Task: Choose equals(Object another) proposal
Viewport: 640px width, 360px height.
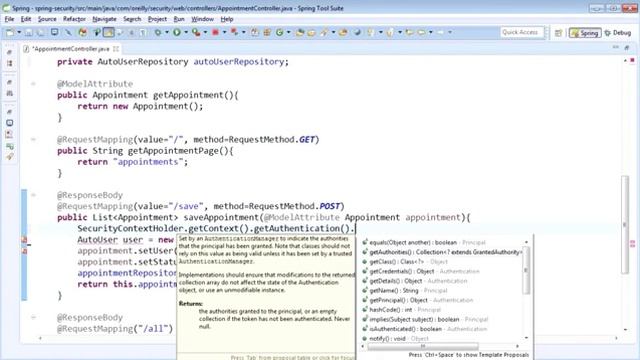Action: [443, 242]
